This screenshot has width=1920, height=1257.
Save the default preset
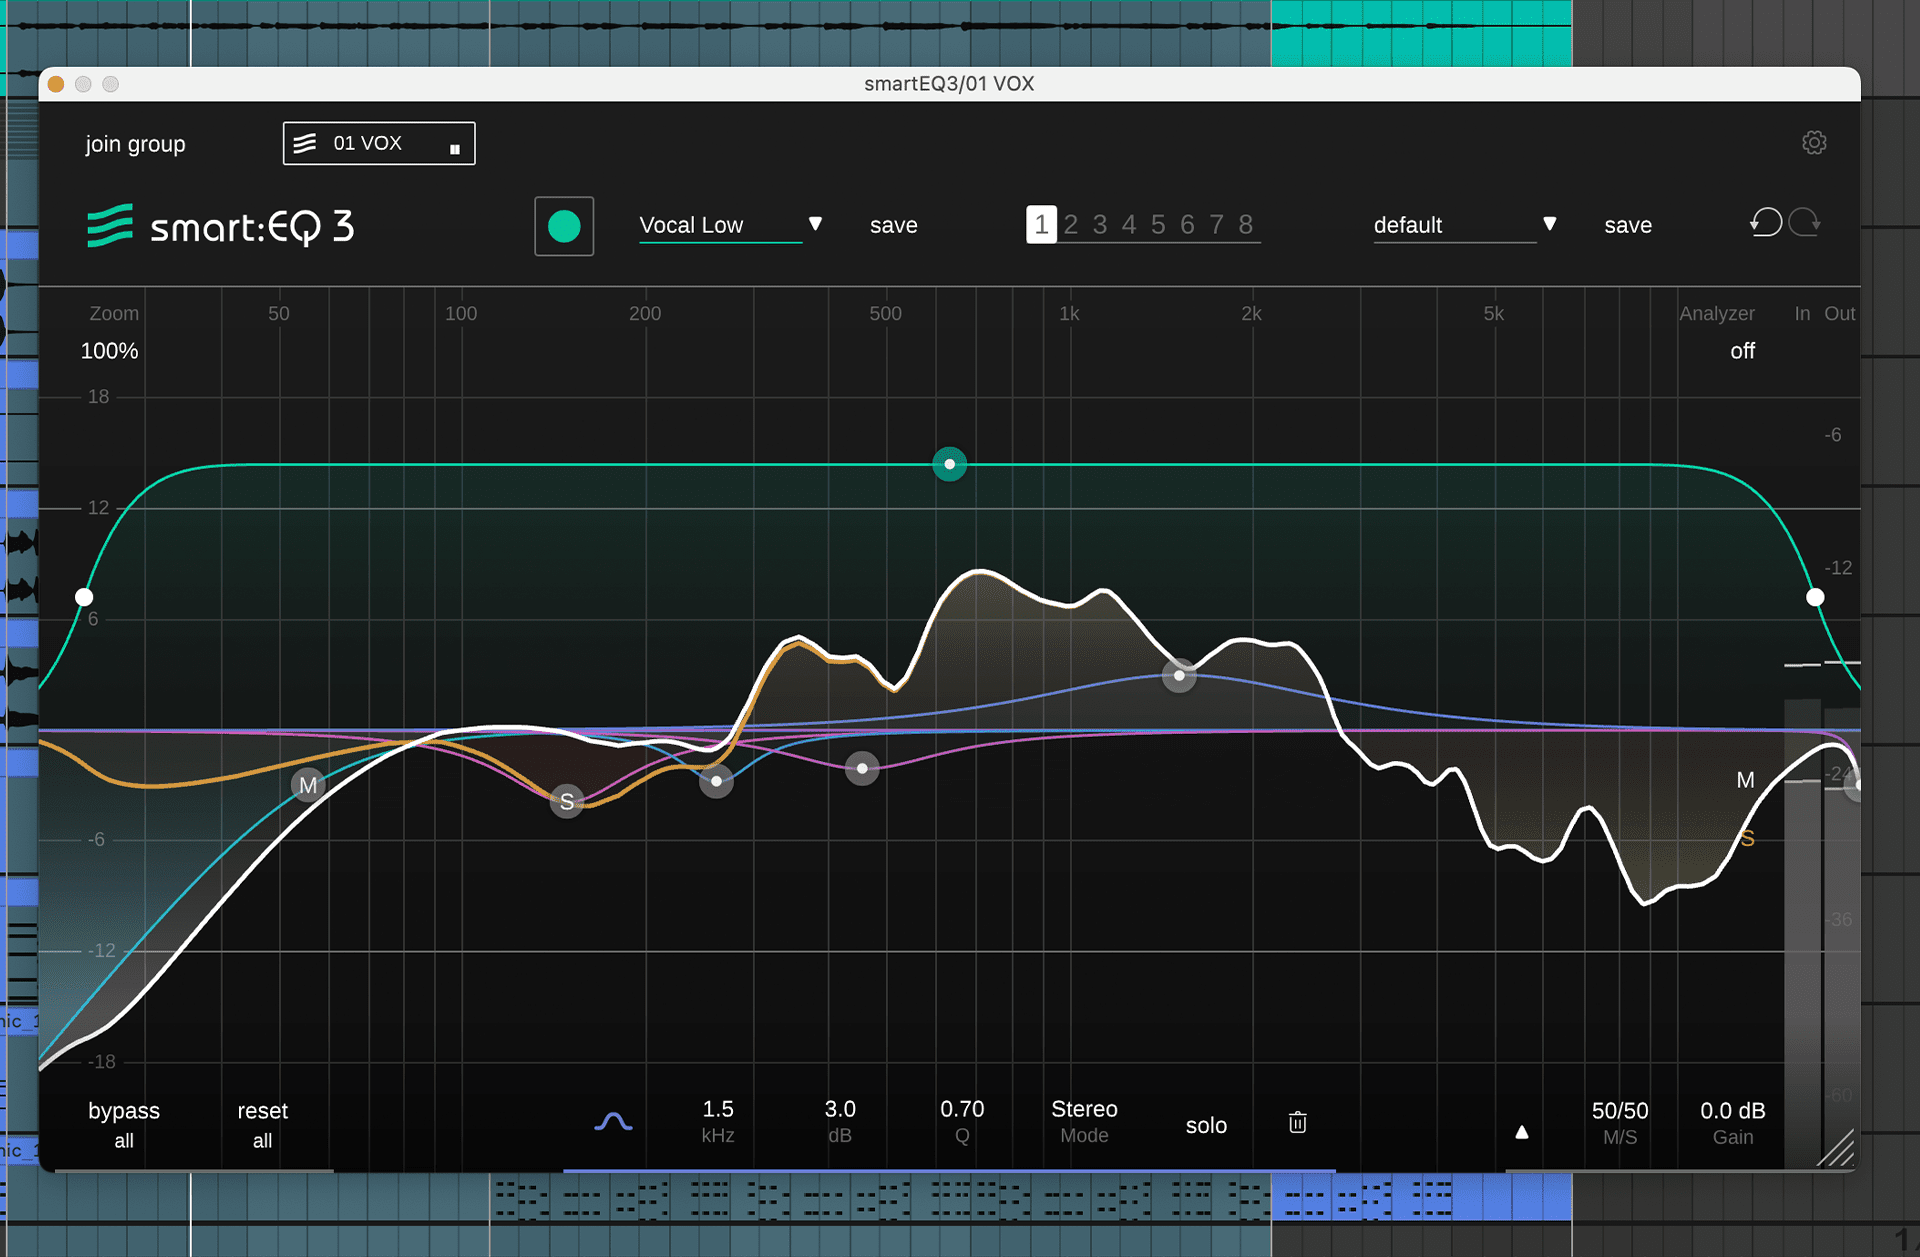[x=1628, y=226]
